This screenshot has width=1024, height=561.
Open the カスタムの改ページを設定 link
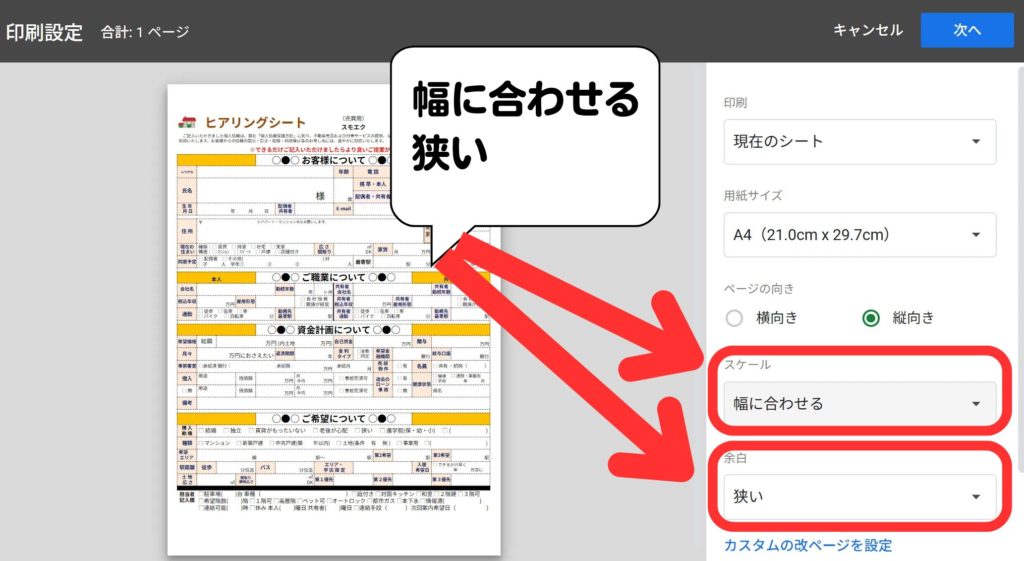807,545
